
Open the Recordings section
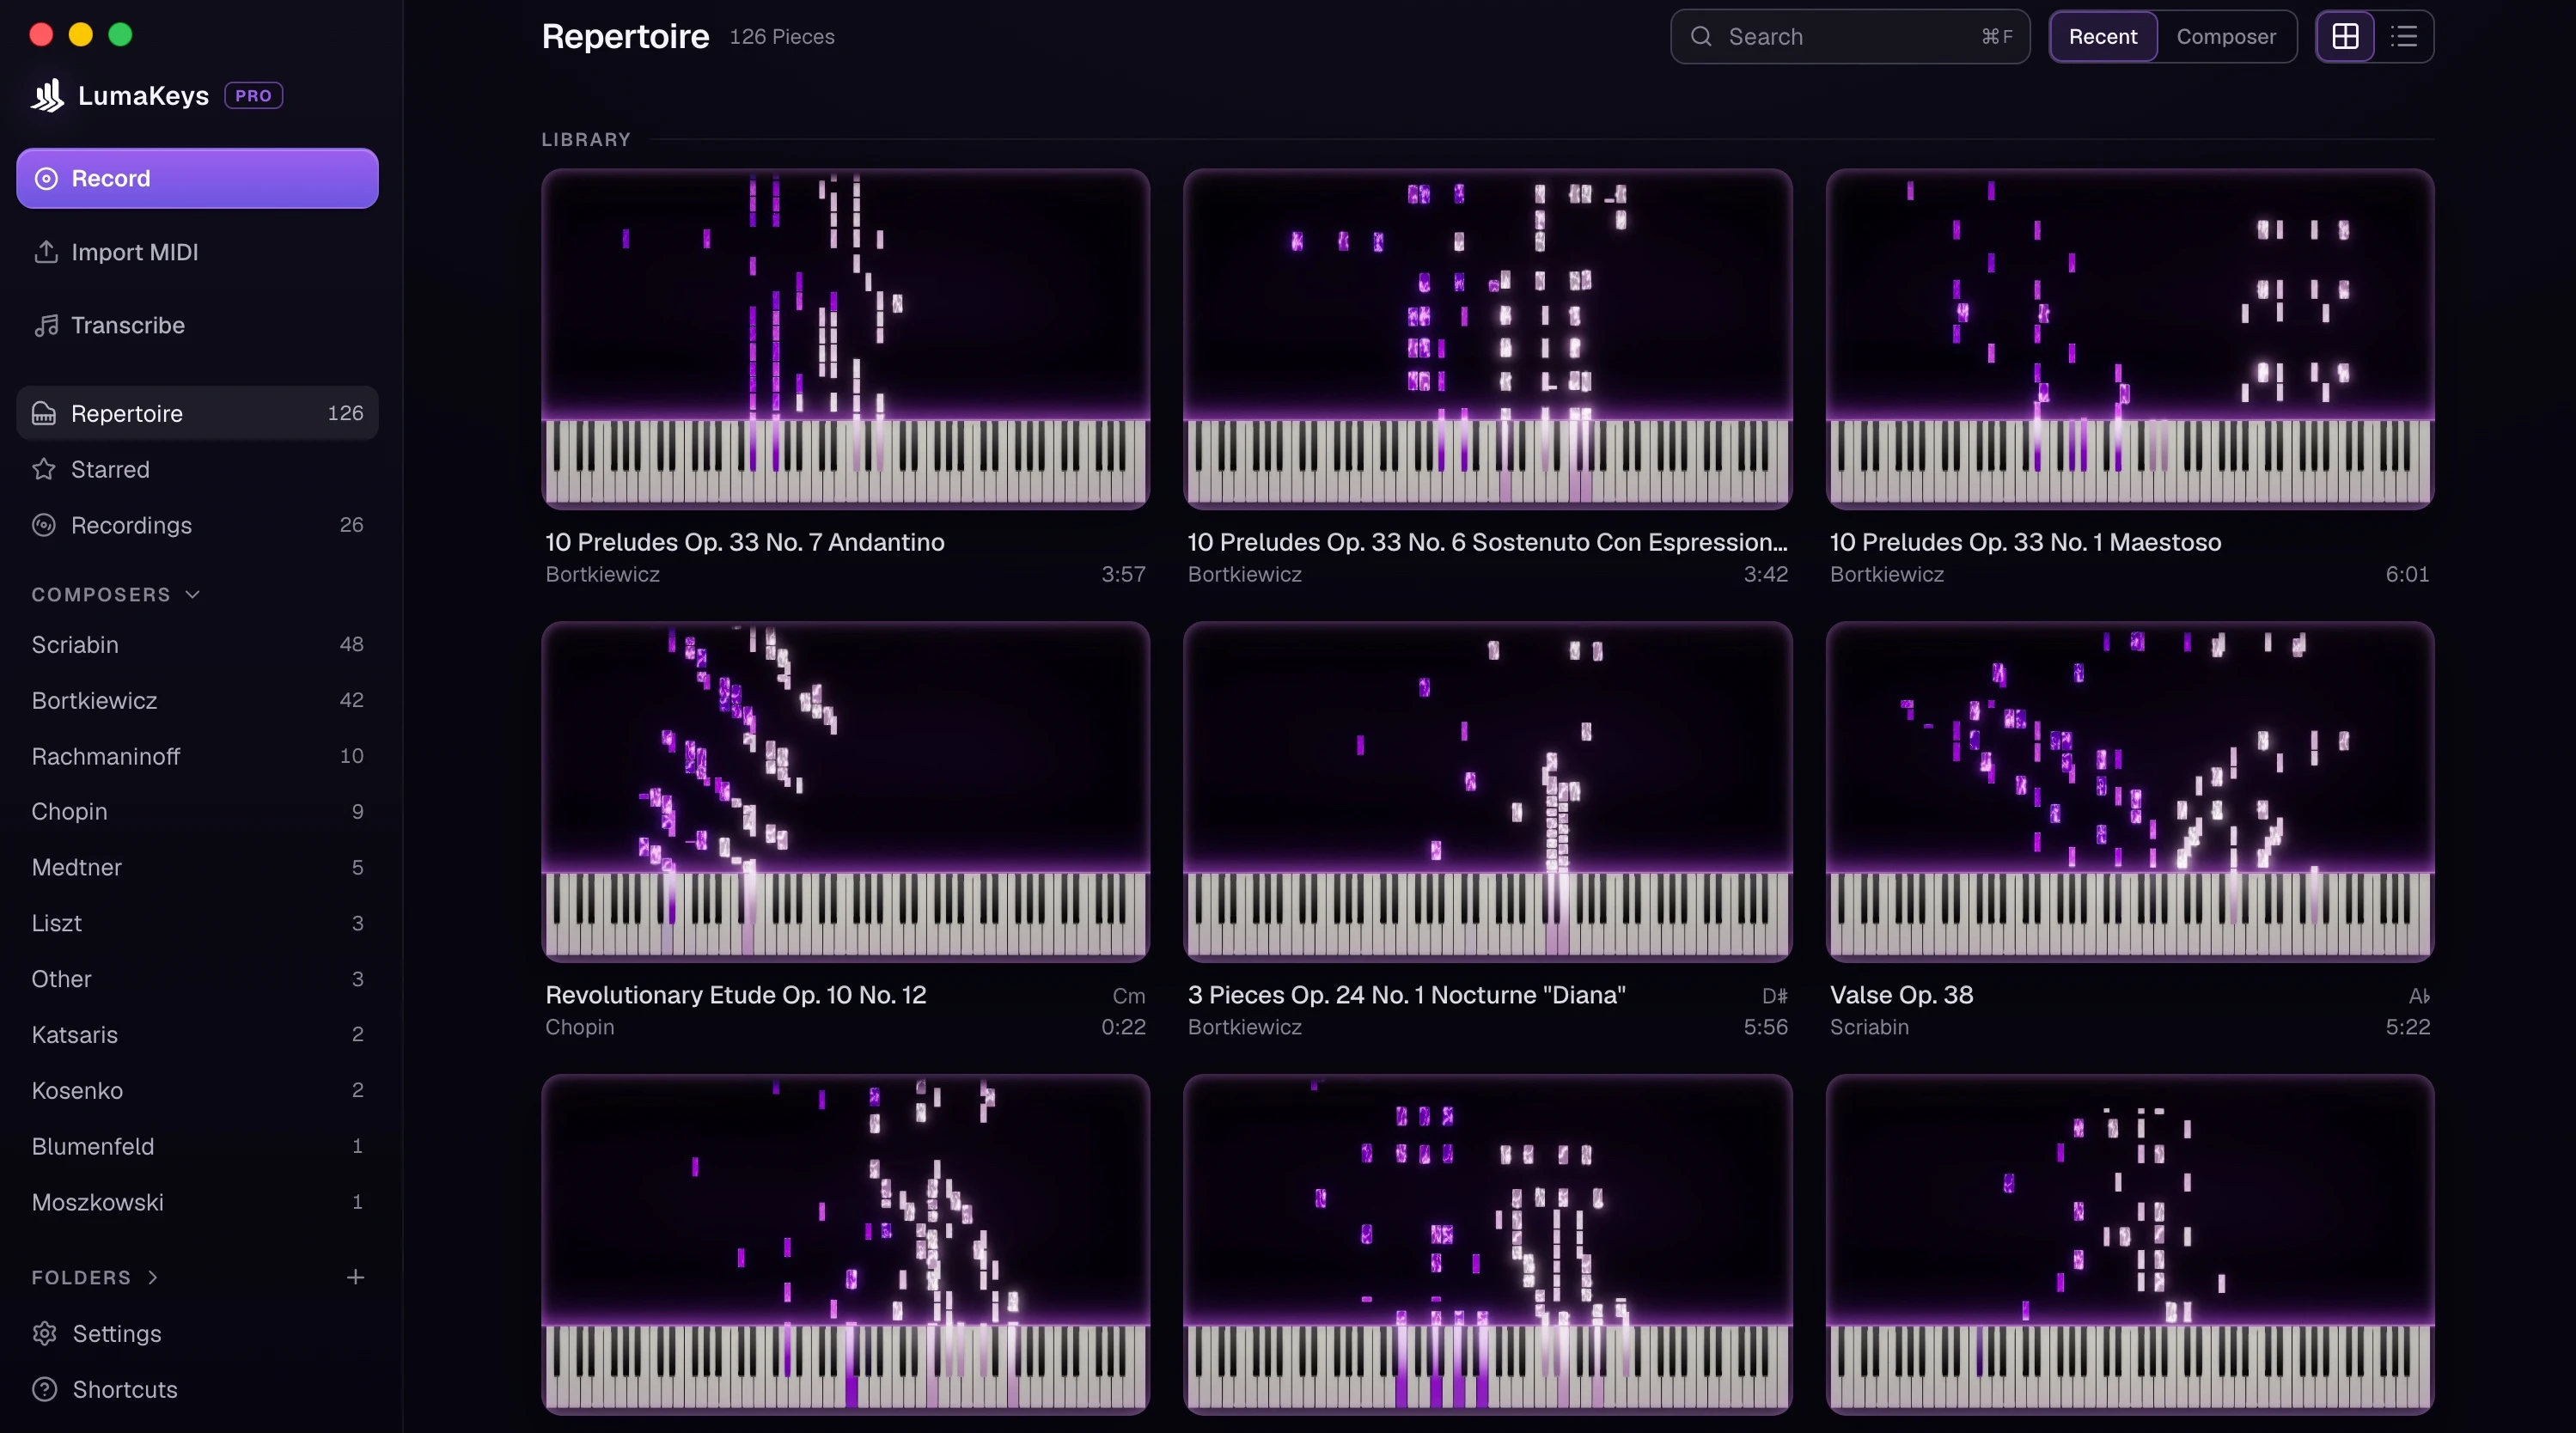(197, 525)
